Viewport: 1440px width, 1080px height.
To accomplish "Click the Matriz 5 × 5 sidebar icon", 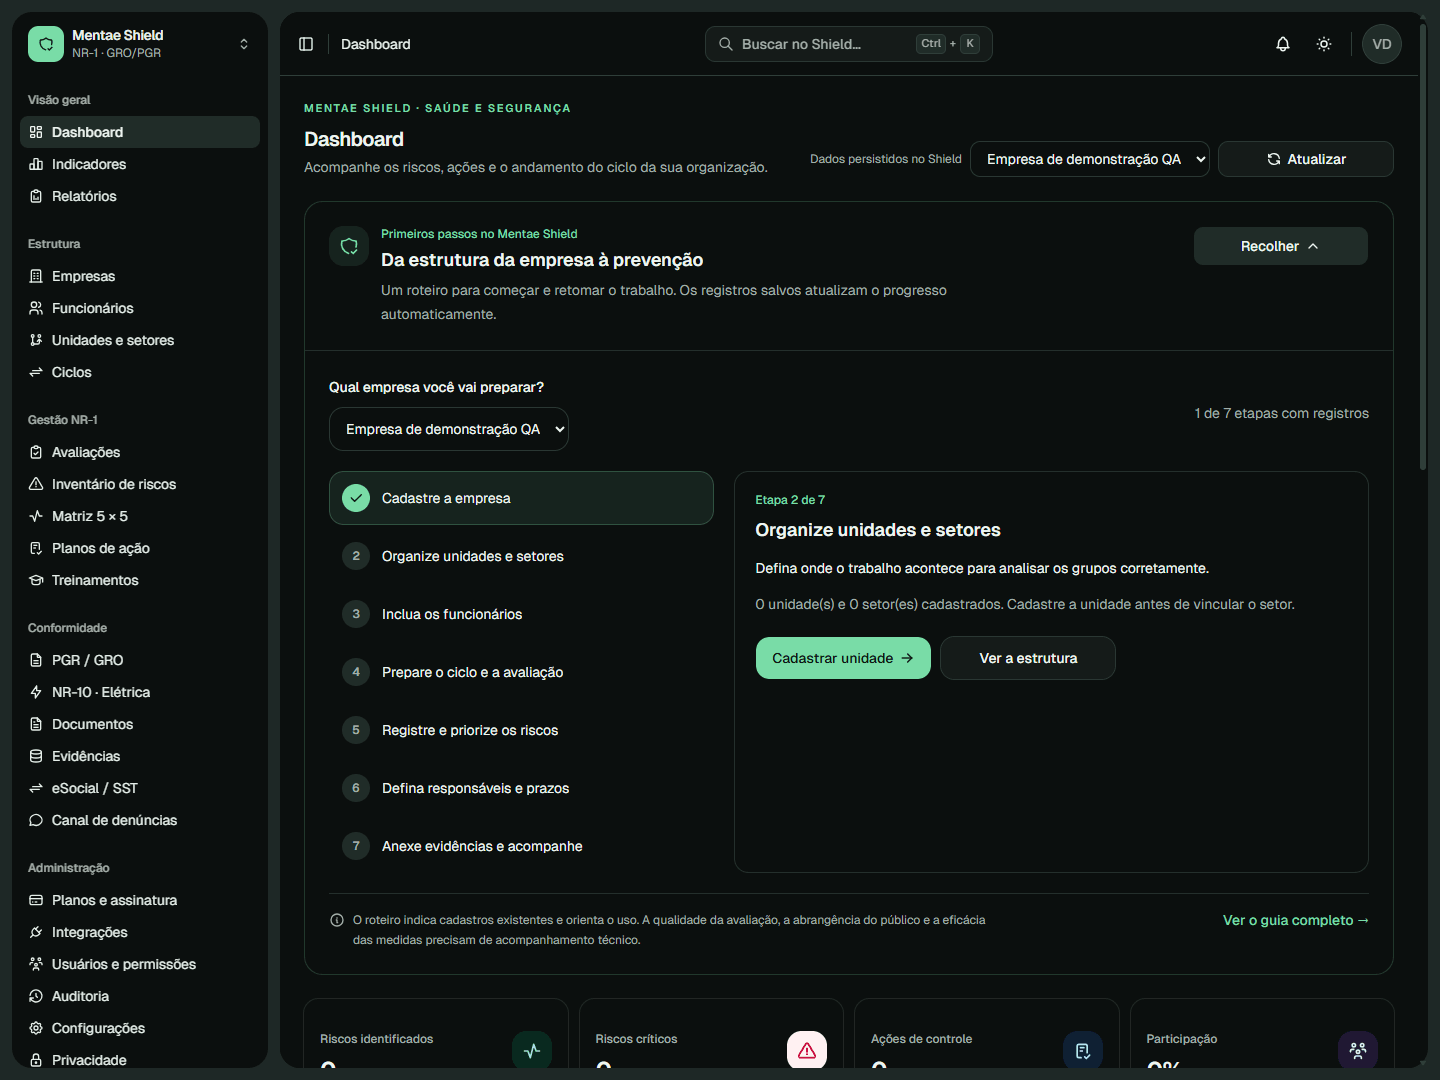I will (x=36, y=516).
